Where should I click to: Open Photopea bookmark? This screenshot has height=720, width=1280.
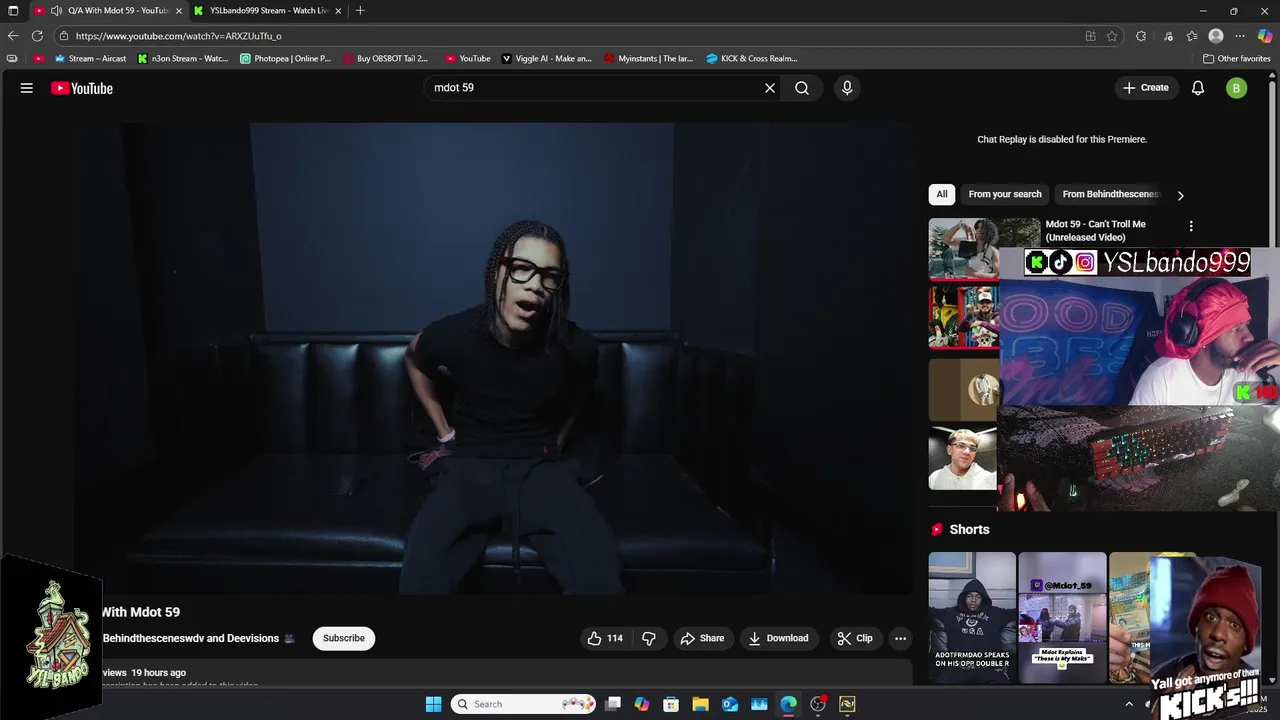tap(285, 59)
